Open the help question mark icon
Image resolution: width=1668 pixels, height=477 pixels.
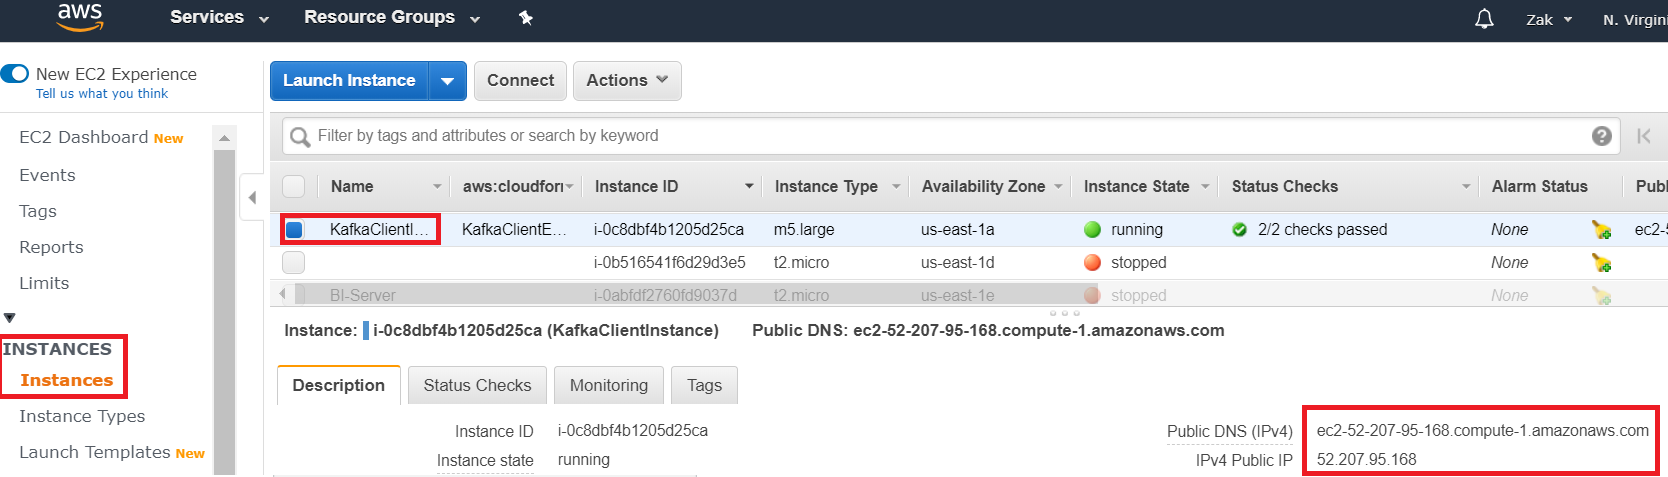(1602, 136)
